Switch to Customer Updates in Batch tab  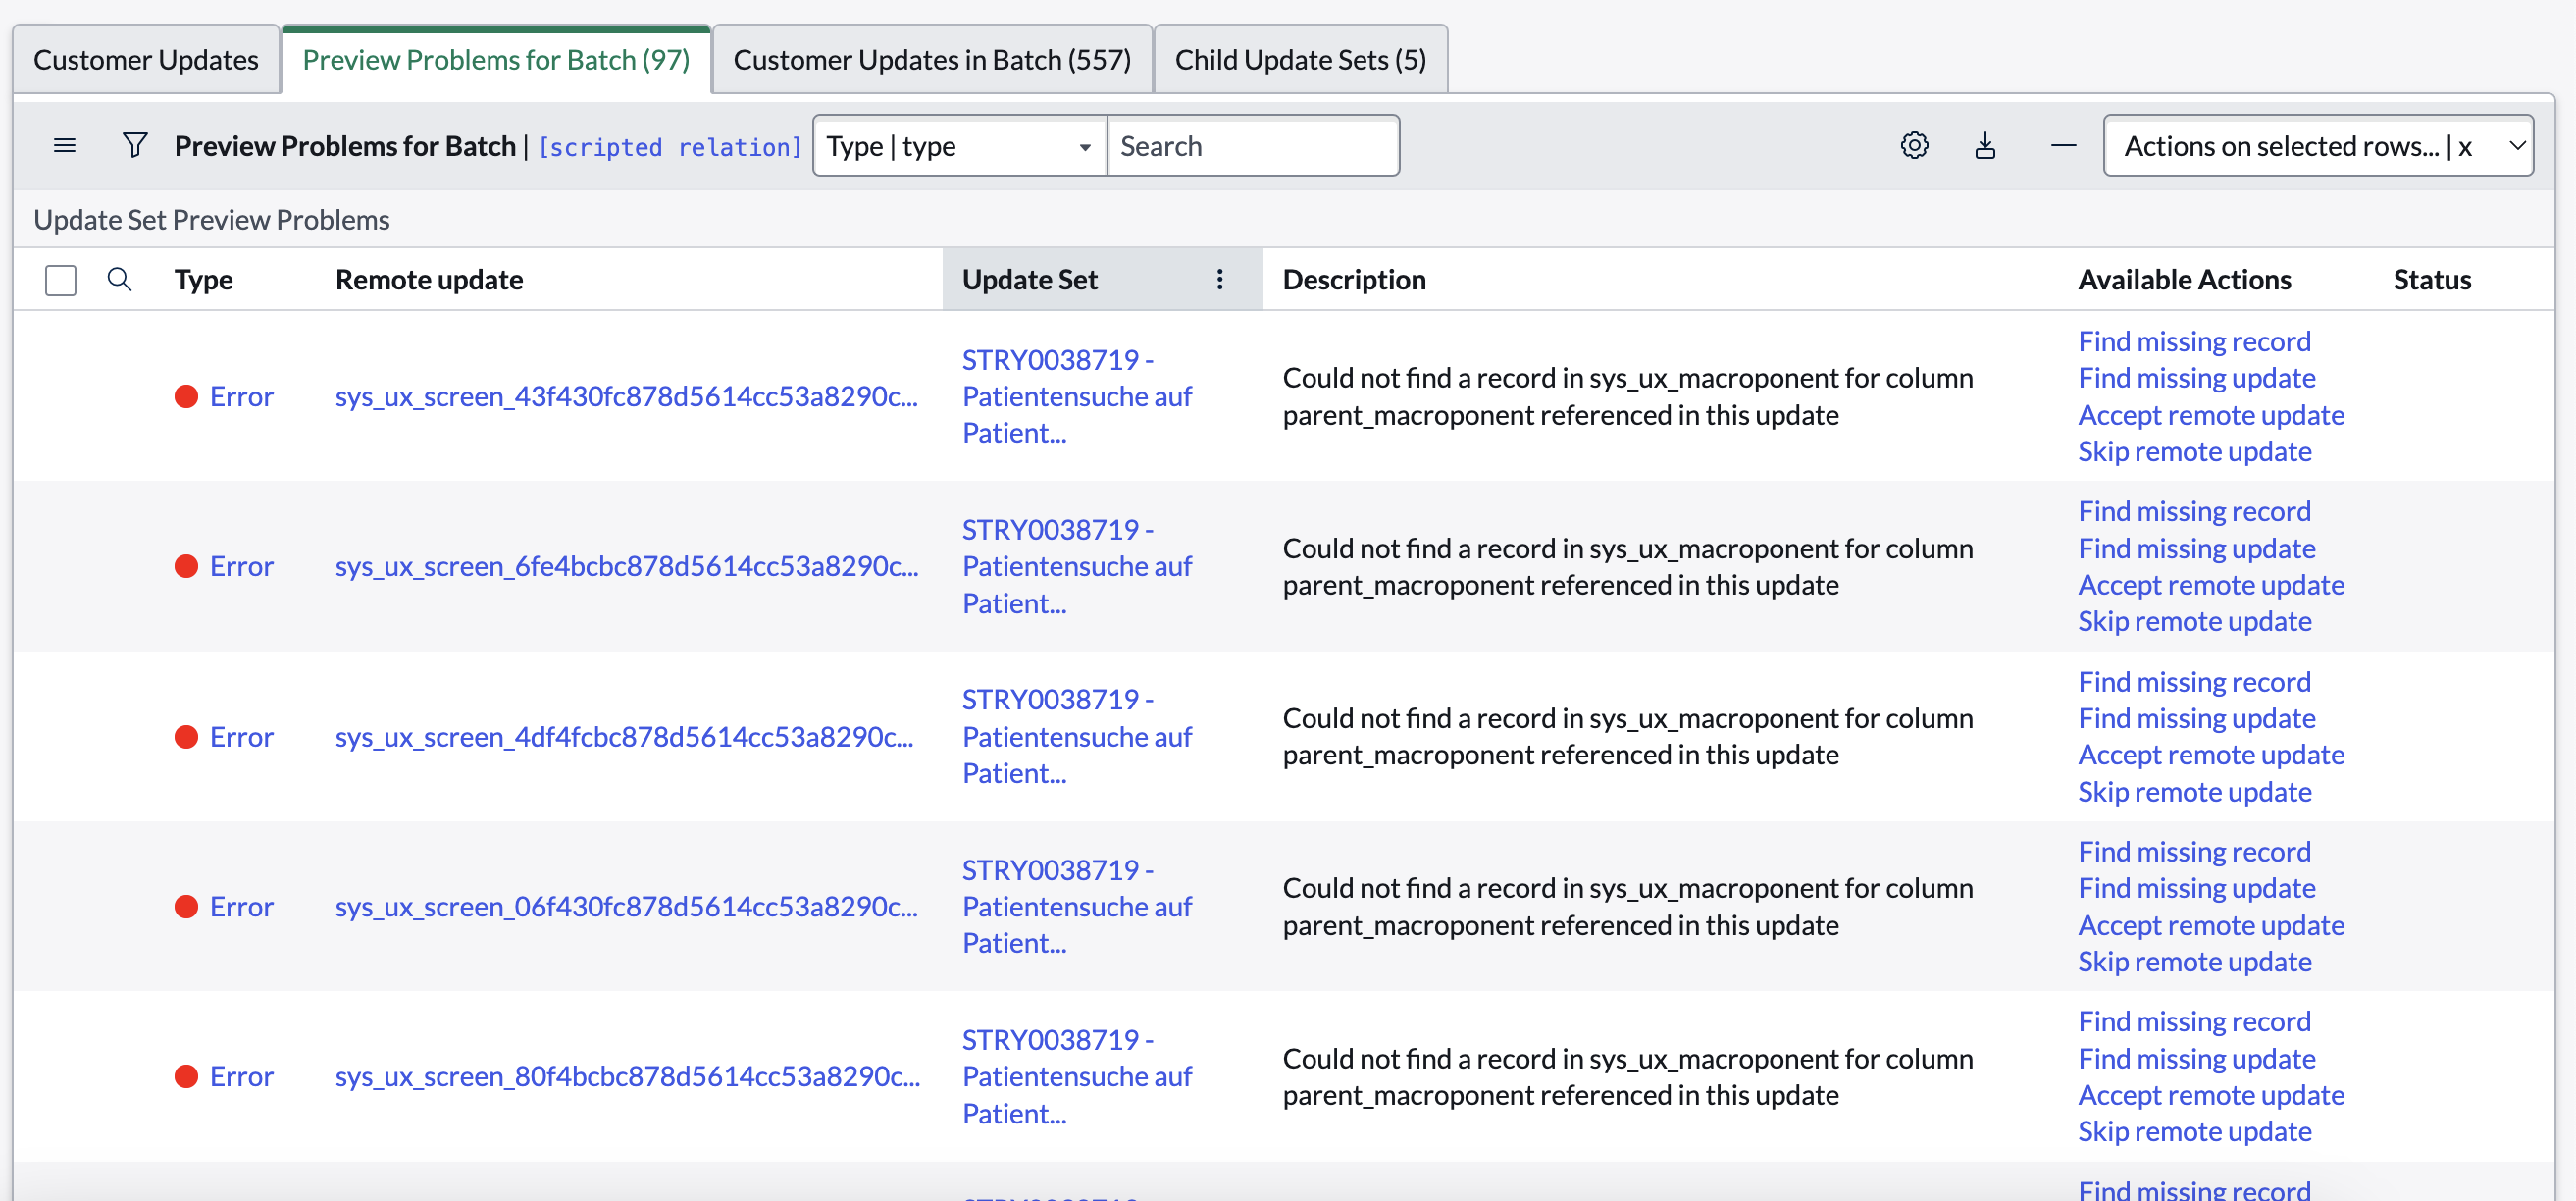pos(932,60)
